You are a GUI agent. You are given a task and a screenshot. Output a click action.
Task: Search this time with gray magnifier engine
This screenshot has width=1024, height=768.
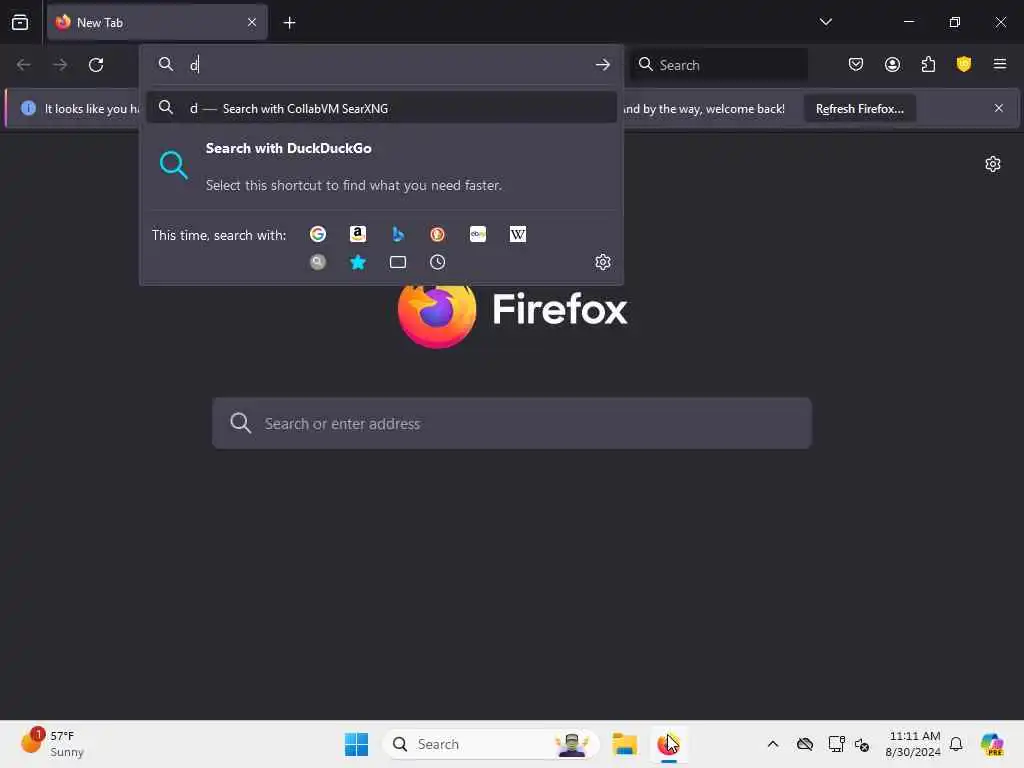tap(318, 262)
